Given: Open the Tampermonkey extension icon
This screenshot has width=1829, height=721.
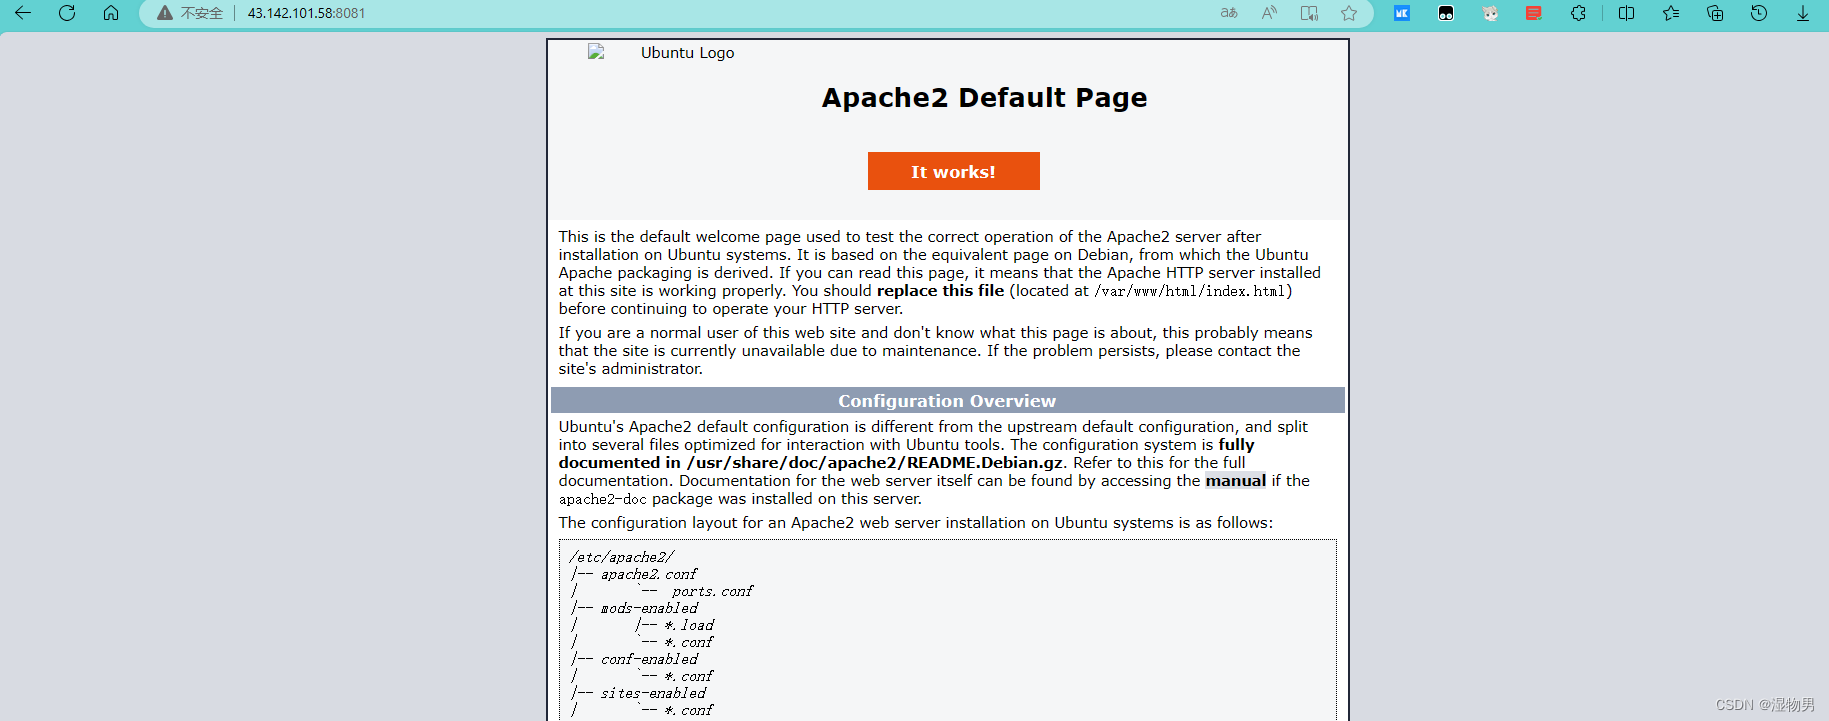Looking at the screenshot, I should (1446, 13).
